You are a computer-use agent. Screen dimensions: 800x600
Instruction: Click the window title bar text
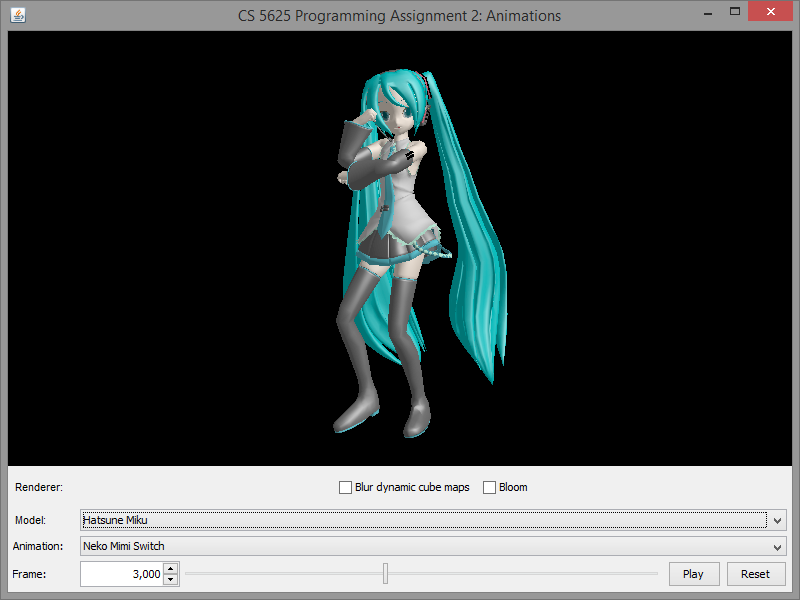pos(399,15)
